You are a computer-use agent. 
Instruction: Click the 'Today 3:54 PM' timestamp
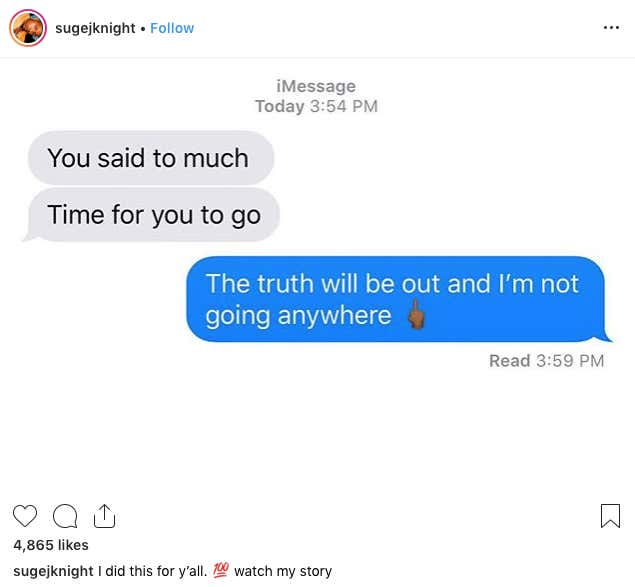click(x=316, y=106)
